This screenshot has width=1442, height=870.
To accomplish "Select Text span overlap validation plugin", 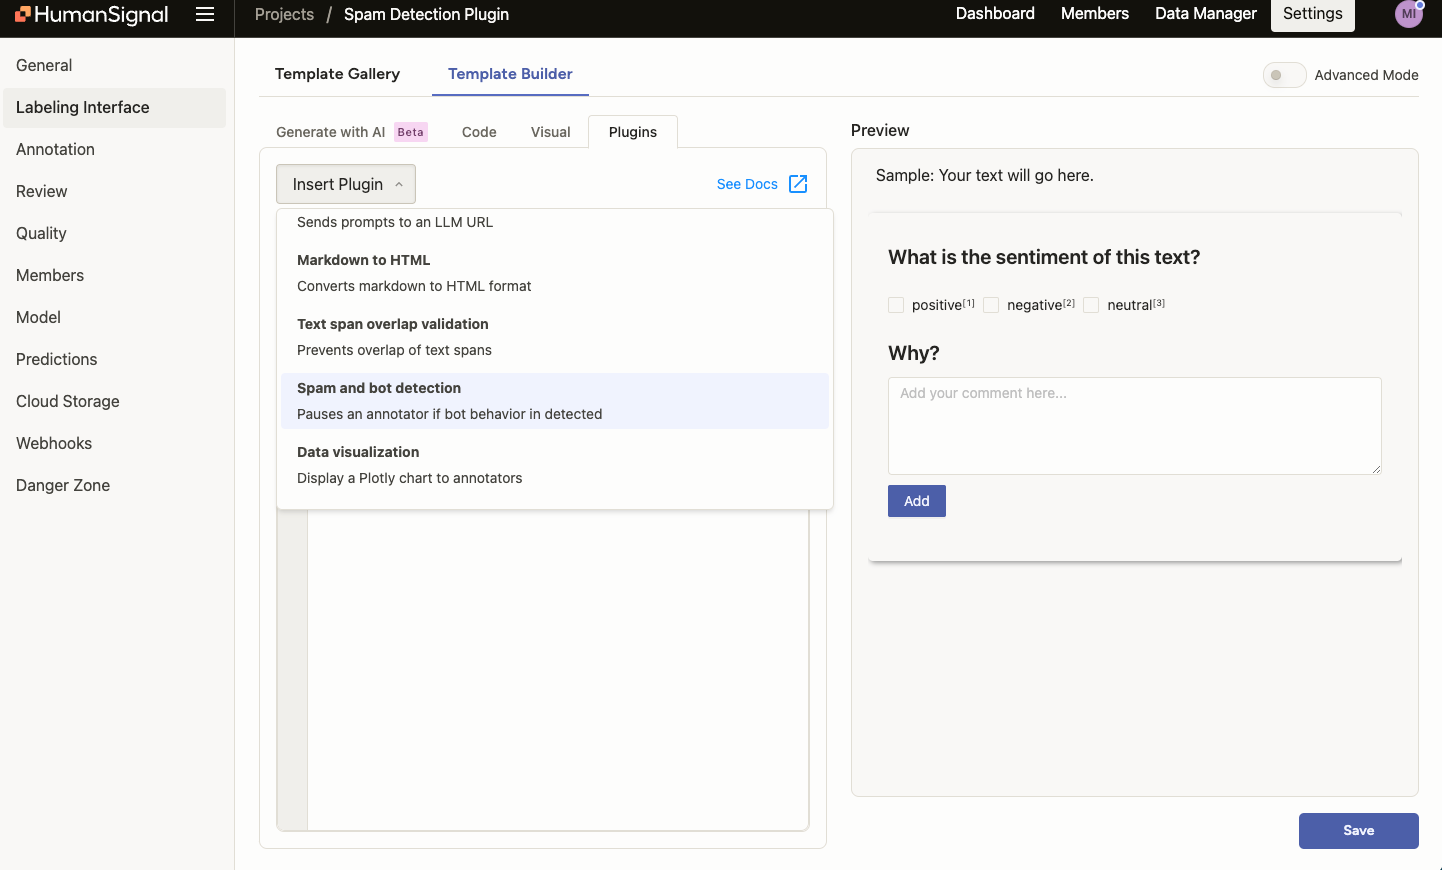I will click(x=555, y=337).
